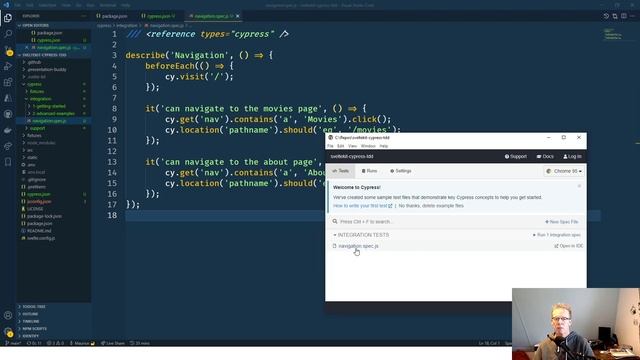Click the code minimap in the editor
Image resolution: width=640 pixels, height=360 pixels.
pyautogui.click(x=614, y=34)
